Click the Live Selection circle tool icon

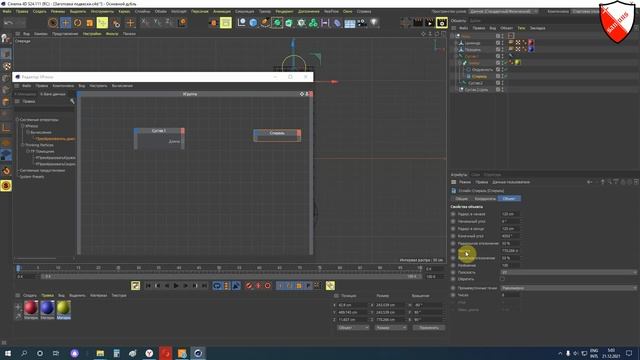[53, 23]
